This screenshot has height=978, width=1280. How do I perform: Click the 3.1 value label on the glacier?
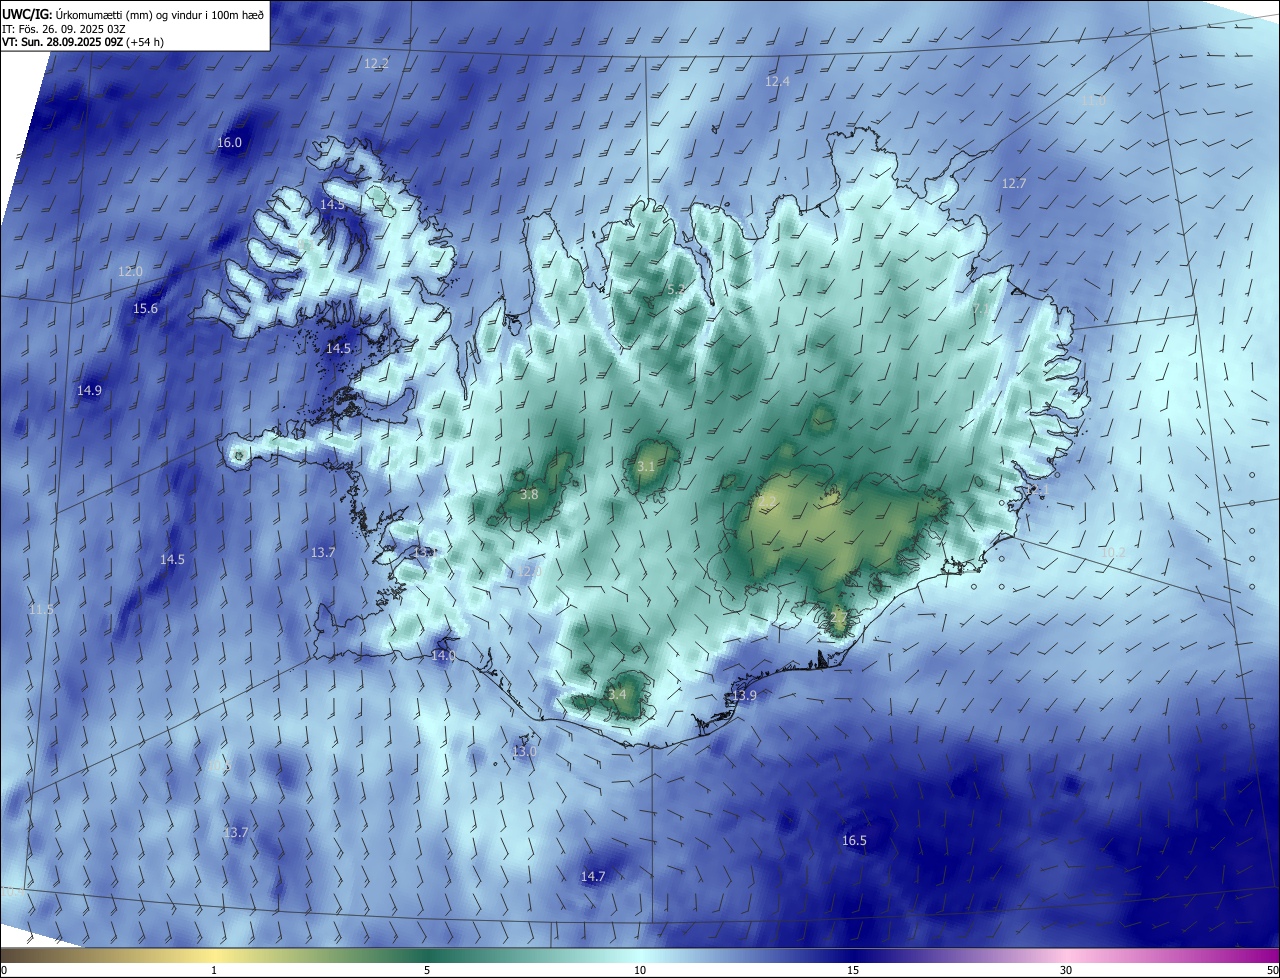coord(646,467)
